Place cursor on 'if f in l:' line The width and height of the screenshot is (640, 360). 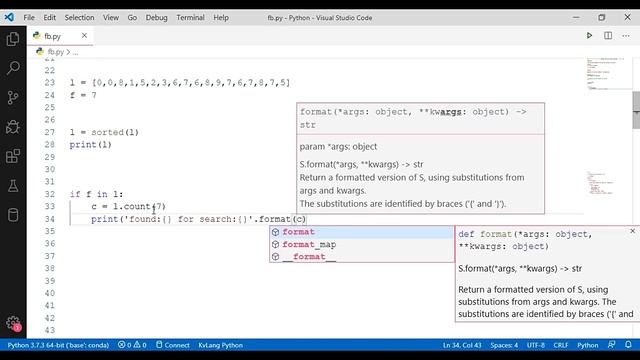(x=96, y=194)
